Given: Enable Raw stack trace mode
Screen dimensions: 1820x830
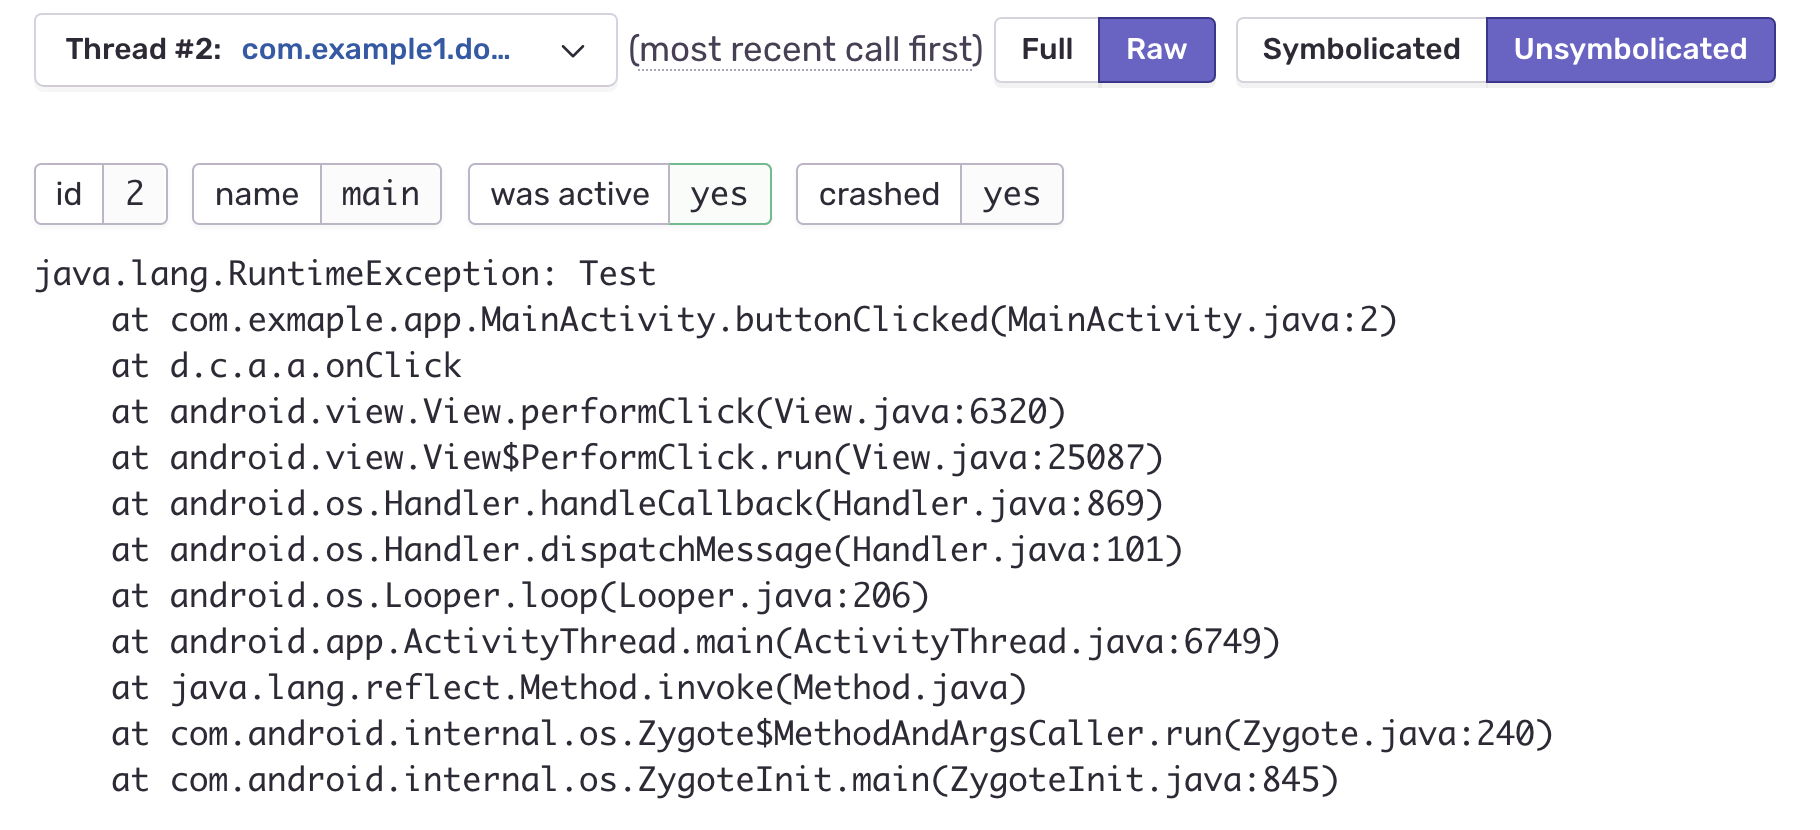Looking at the screenshot, I should [x=1156, y=50].
